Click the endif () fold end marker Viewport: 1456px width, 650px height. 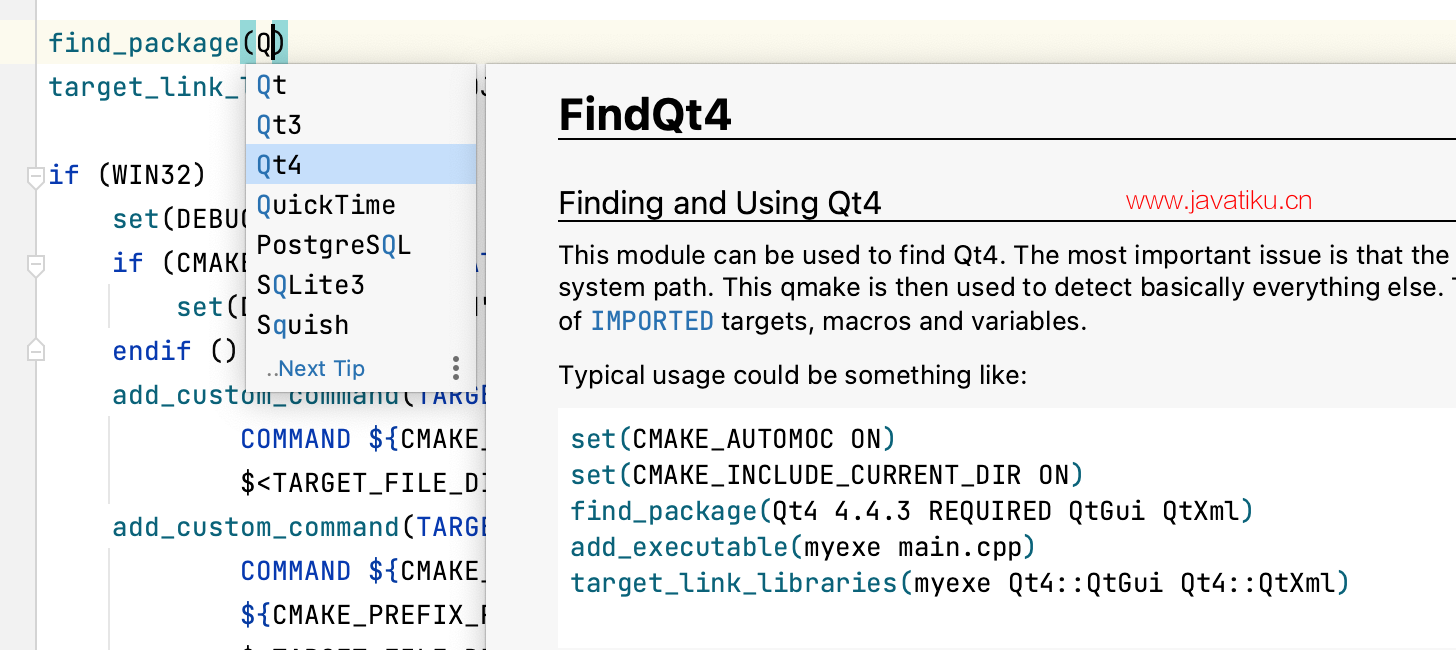(35, 350)
